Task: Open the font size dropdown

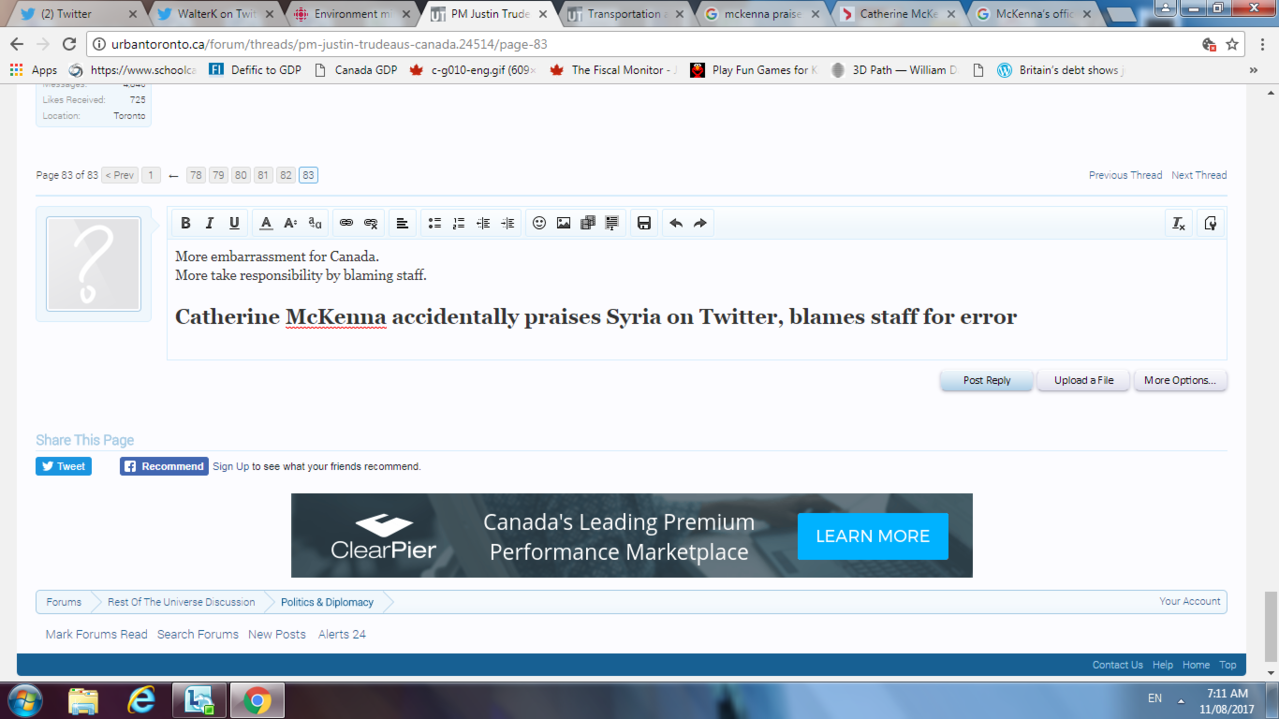Action: tap(290, 223)
